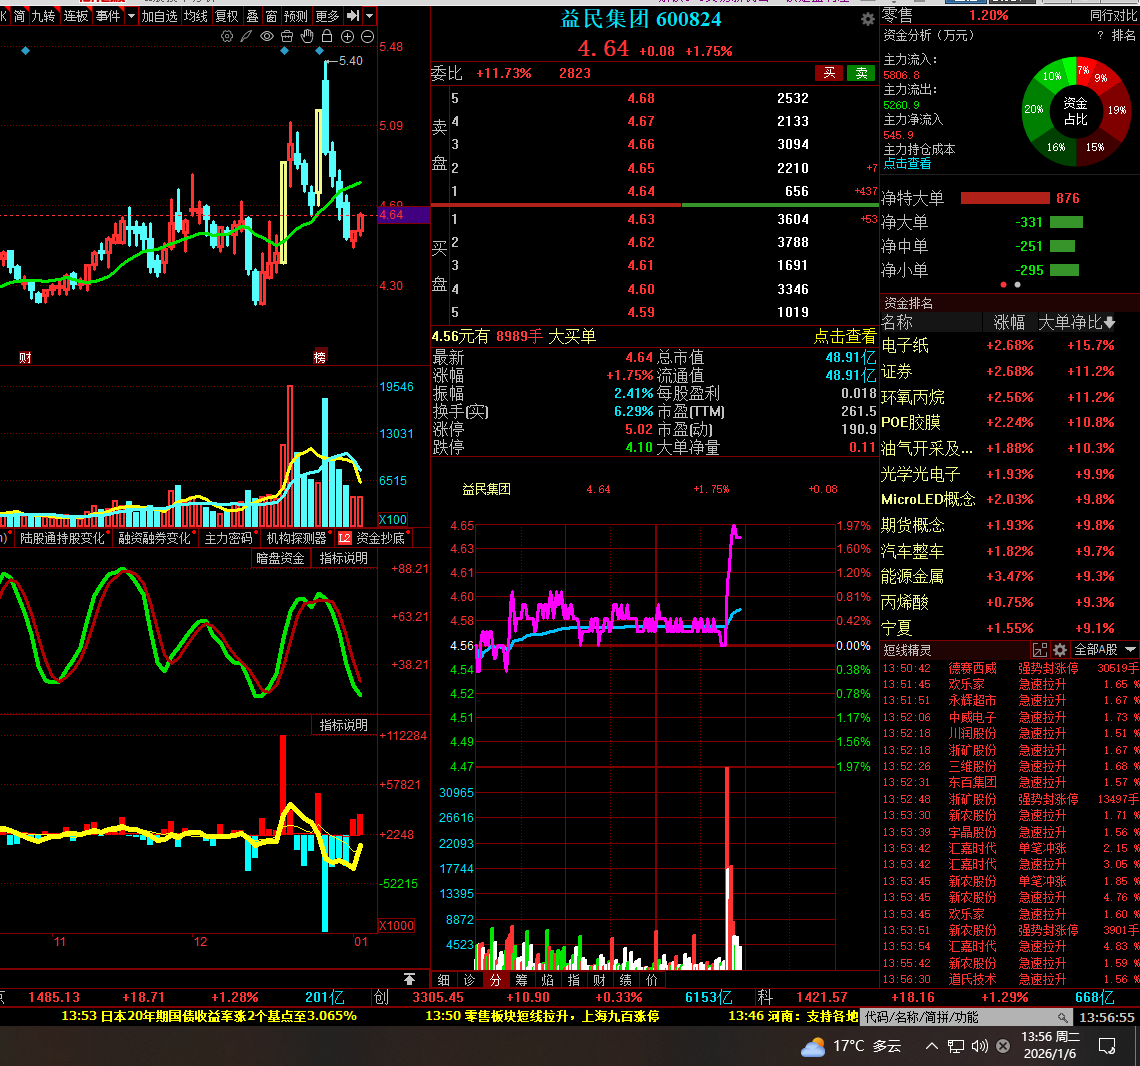The height and width of the screenshot is (1066, 1140).
Task: Toggle 叠 overlay option
Action: [252, 16]
